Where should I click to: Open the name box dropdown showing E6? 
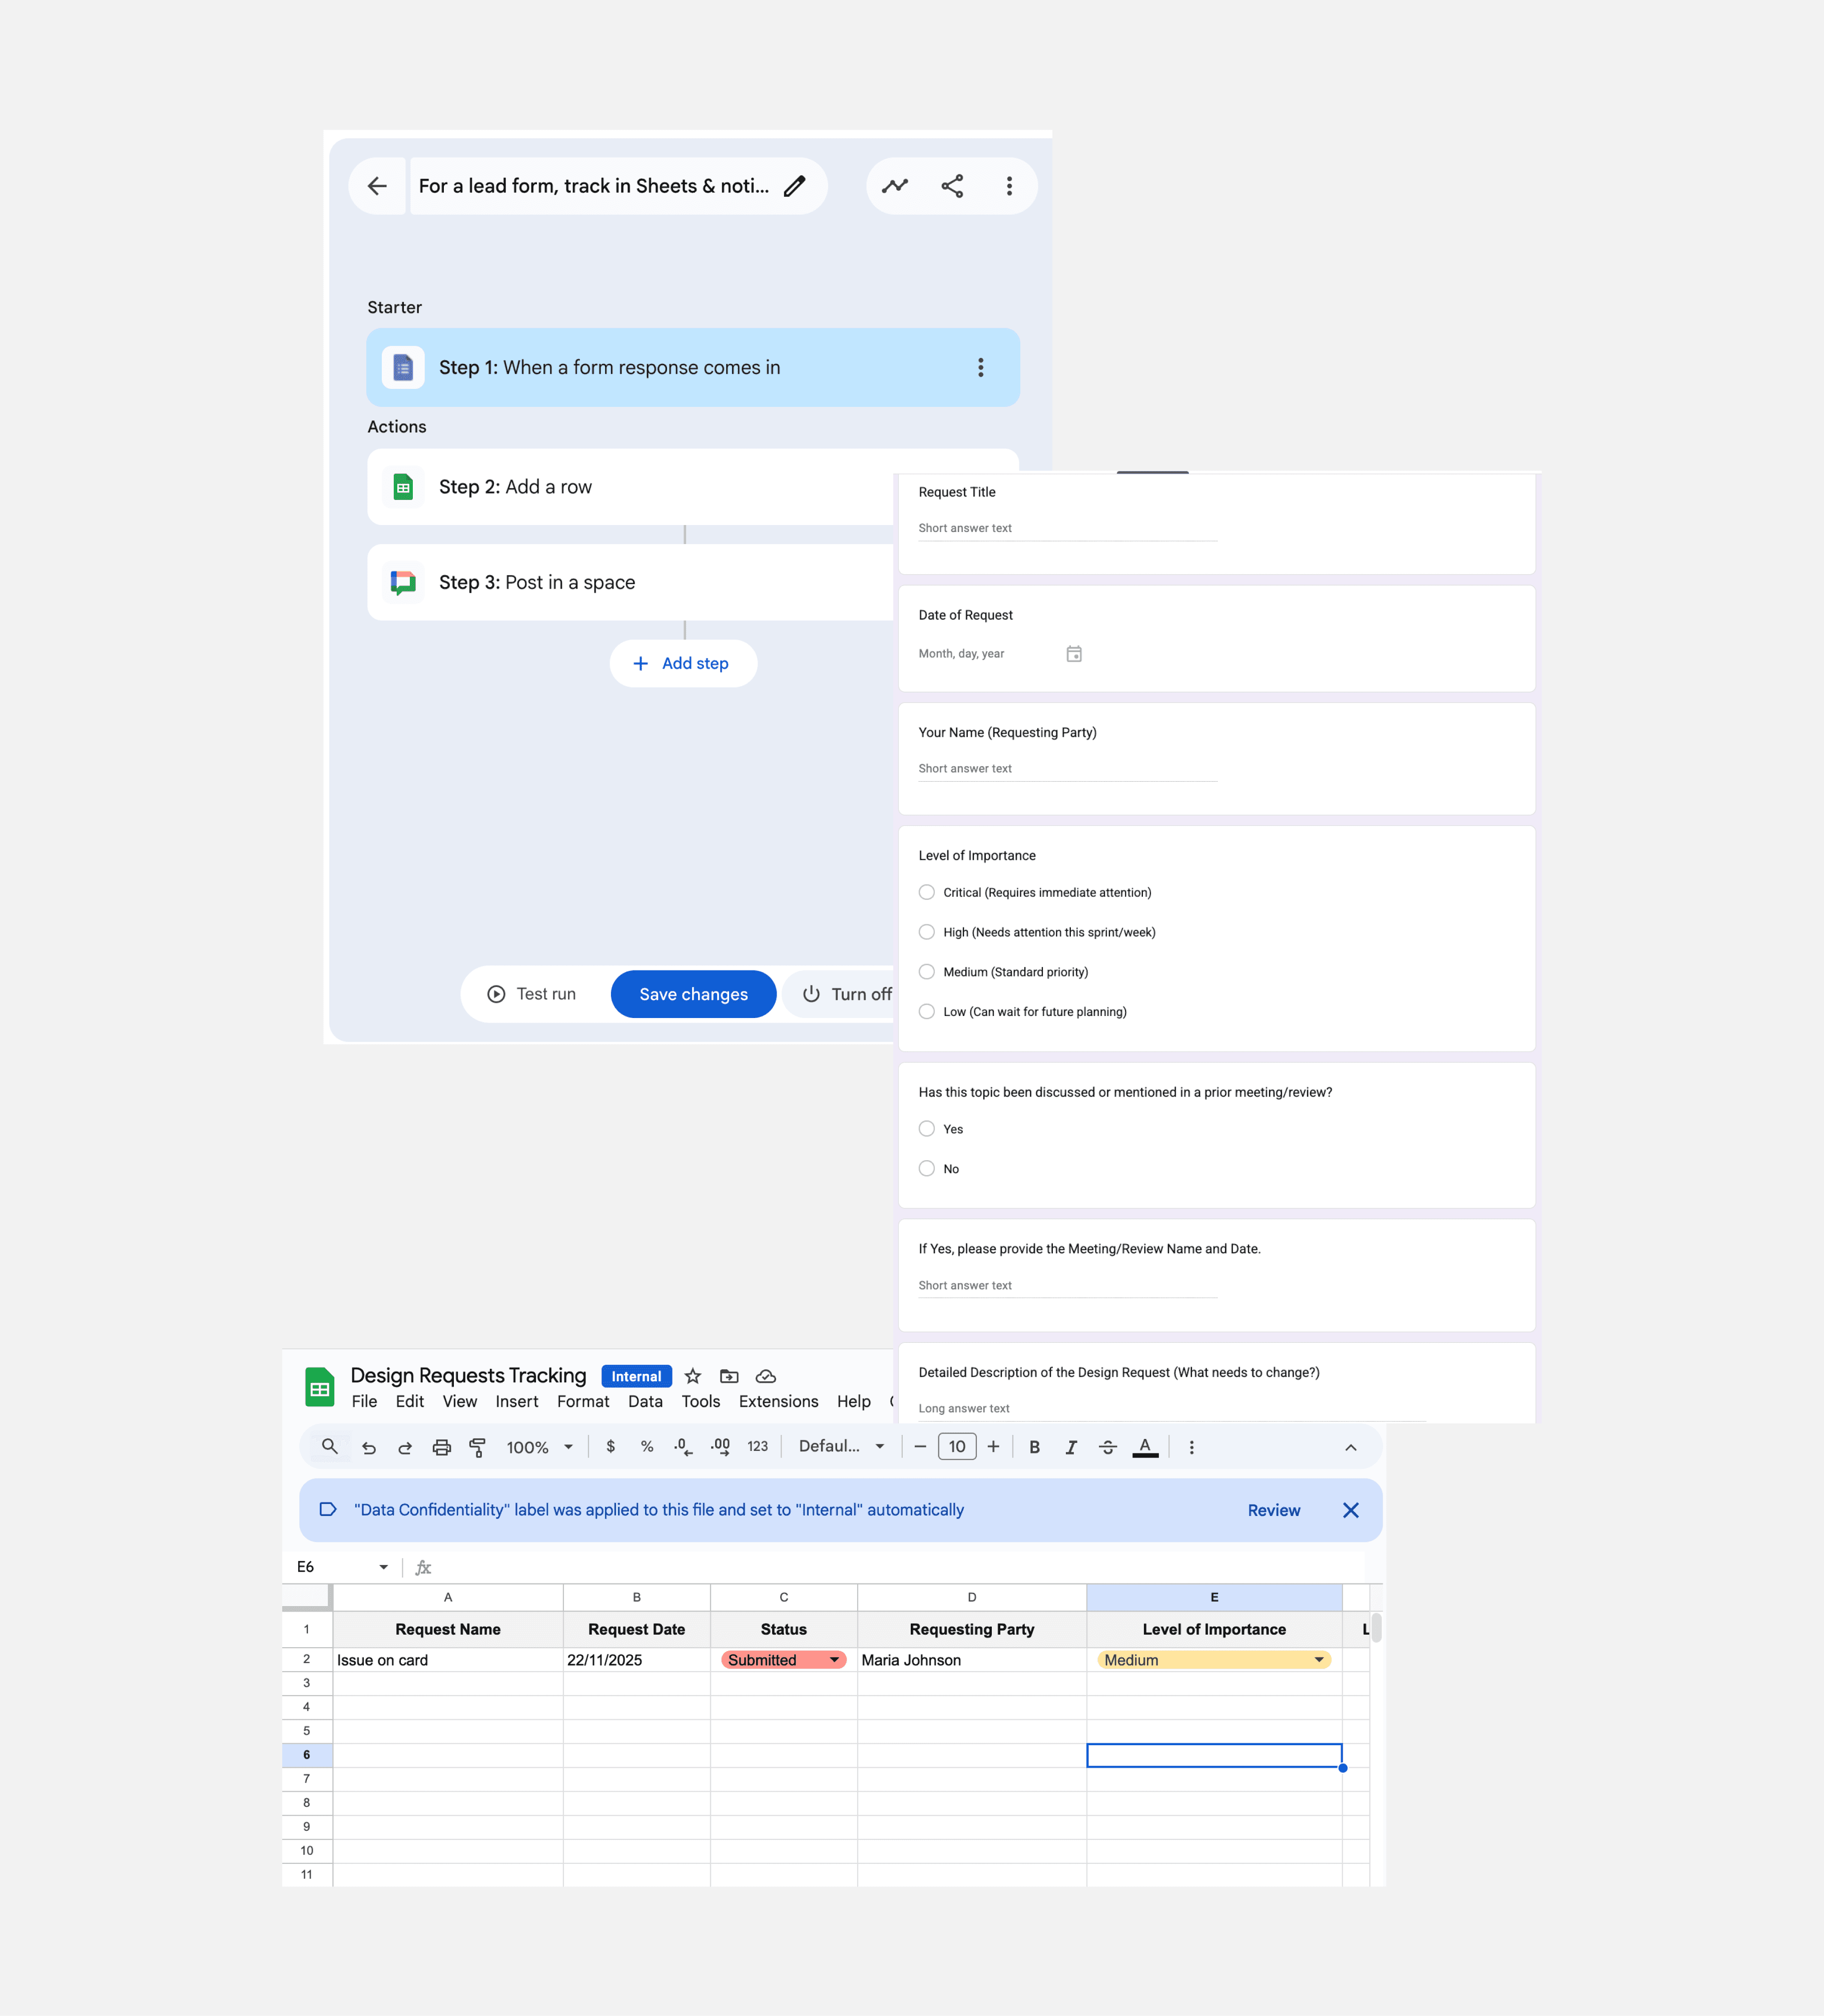click(x=384, y=1567)
